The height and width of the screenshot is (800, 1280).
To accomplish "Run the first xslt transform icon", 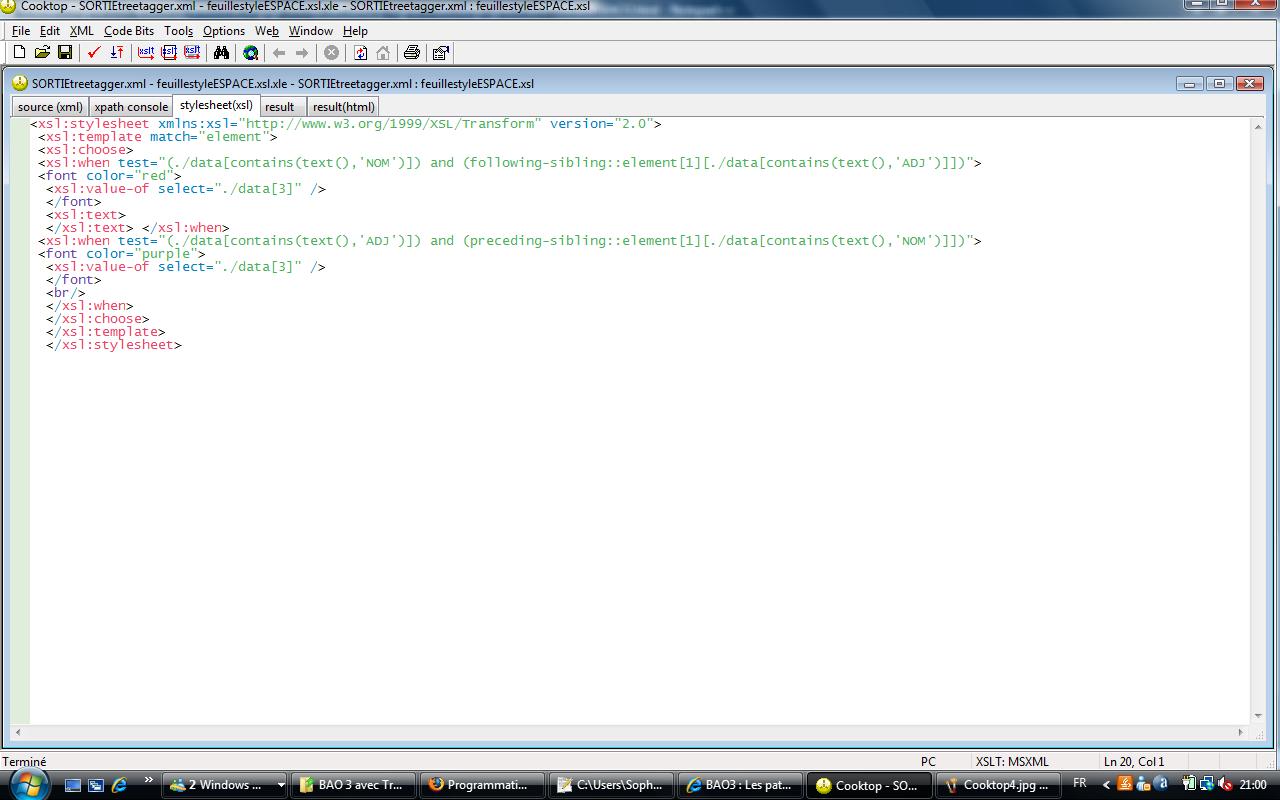I will 146,52.
